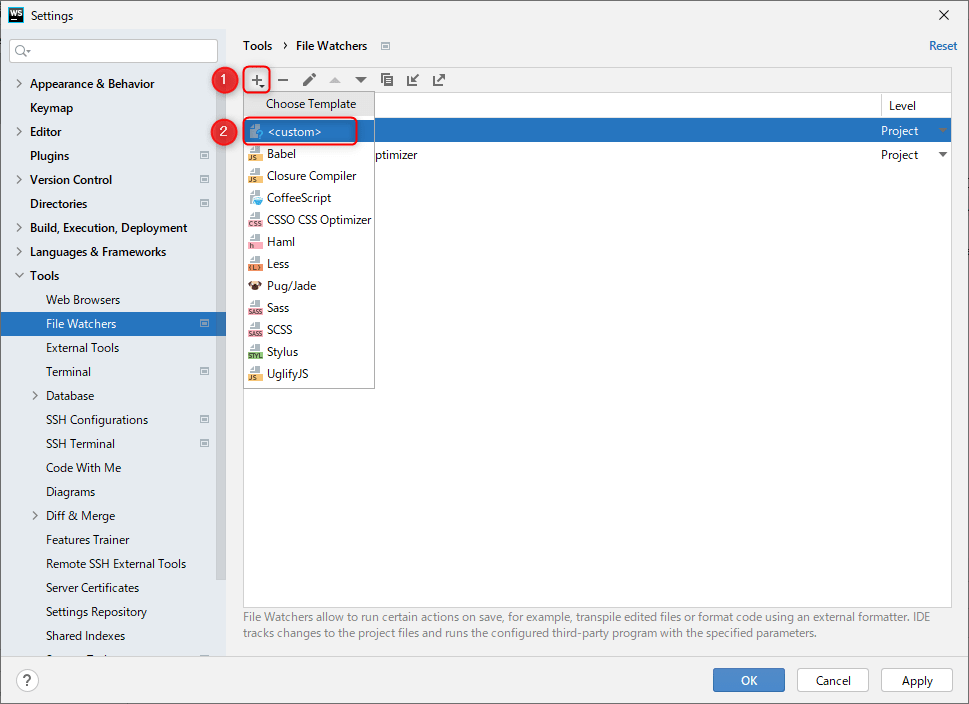Expand the Editor section
The image size is (969, 704).
19,132
